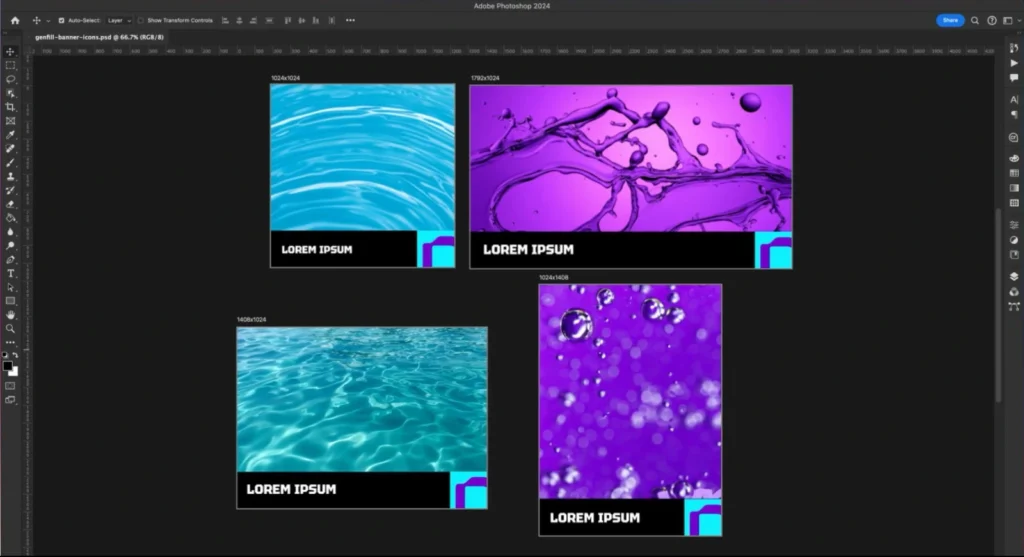Open the Properties panel icon
Image resolution: width=1024 pixels, height=557 pixels.
[1014, 225]
